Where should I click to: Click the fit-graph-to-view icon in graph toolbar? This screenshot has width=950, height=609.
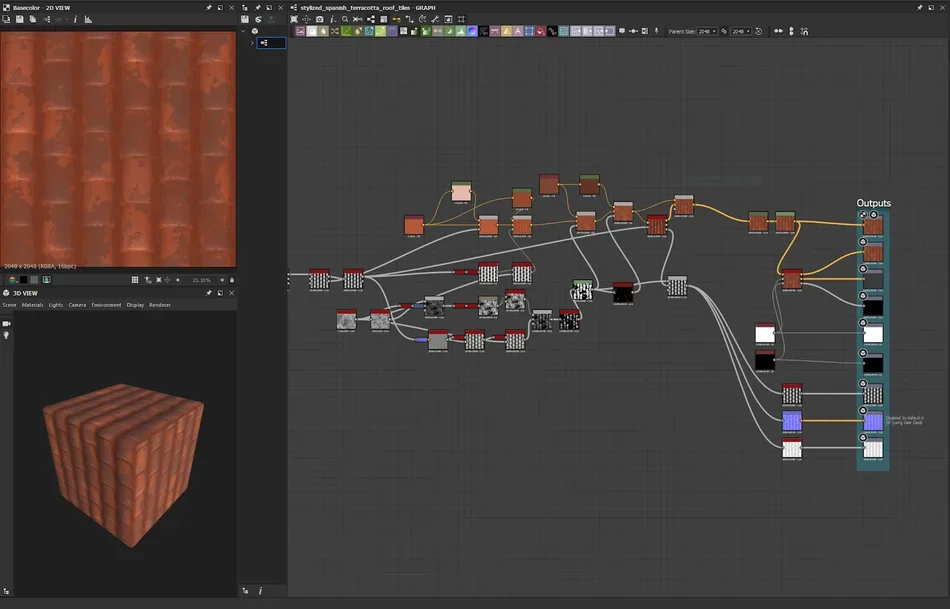point(294,19)
